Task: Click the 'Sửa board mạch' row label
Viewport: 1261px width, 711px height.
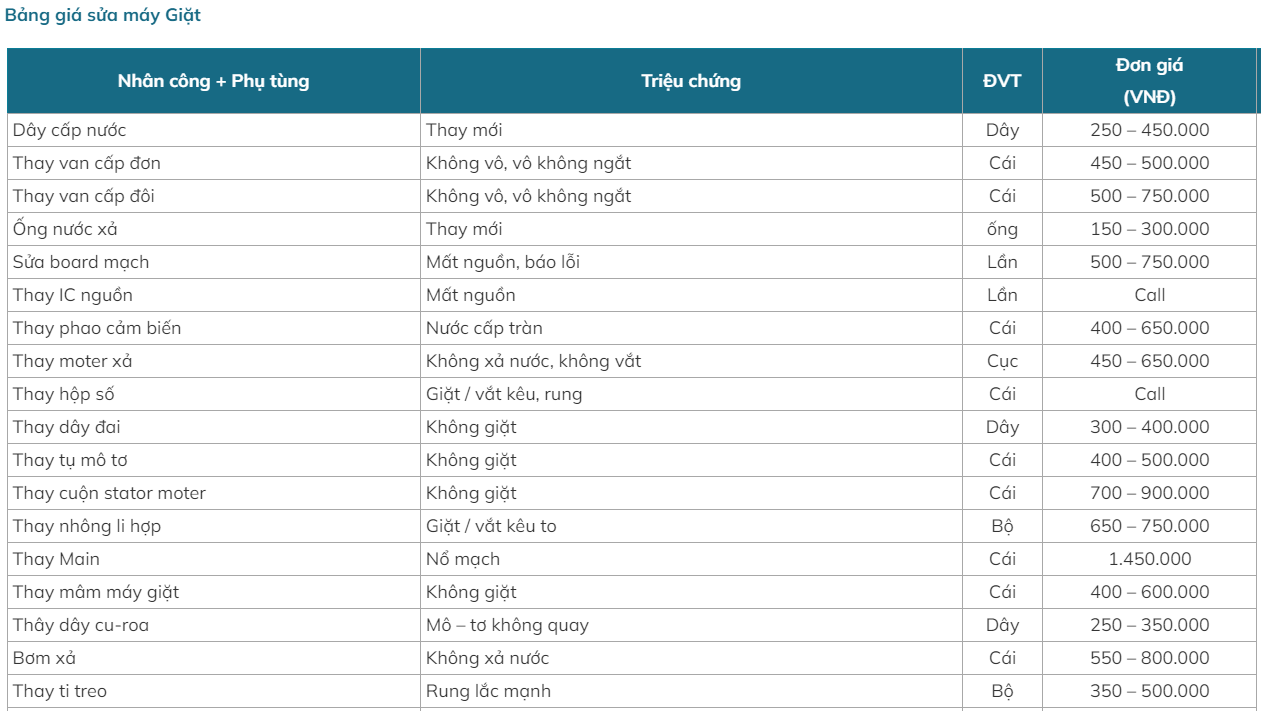Action: coord(81,262)
